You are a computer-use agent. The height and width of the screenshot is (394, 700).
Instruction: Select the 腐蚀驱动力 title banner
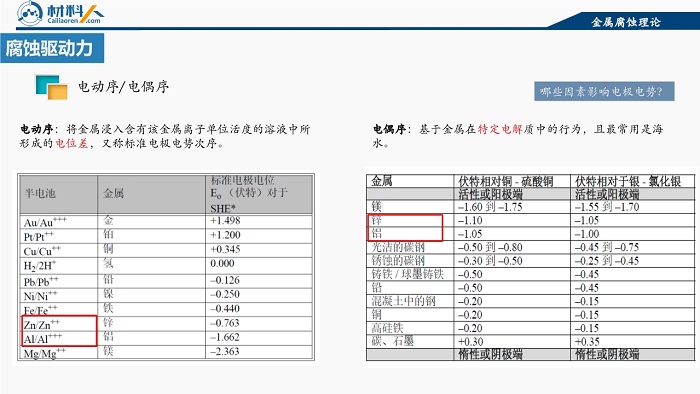[x=52, y=48]
